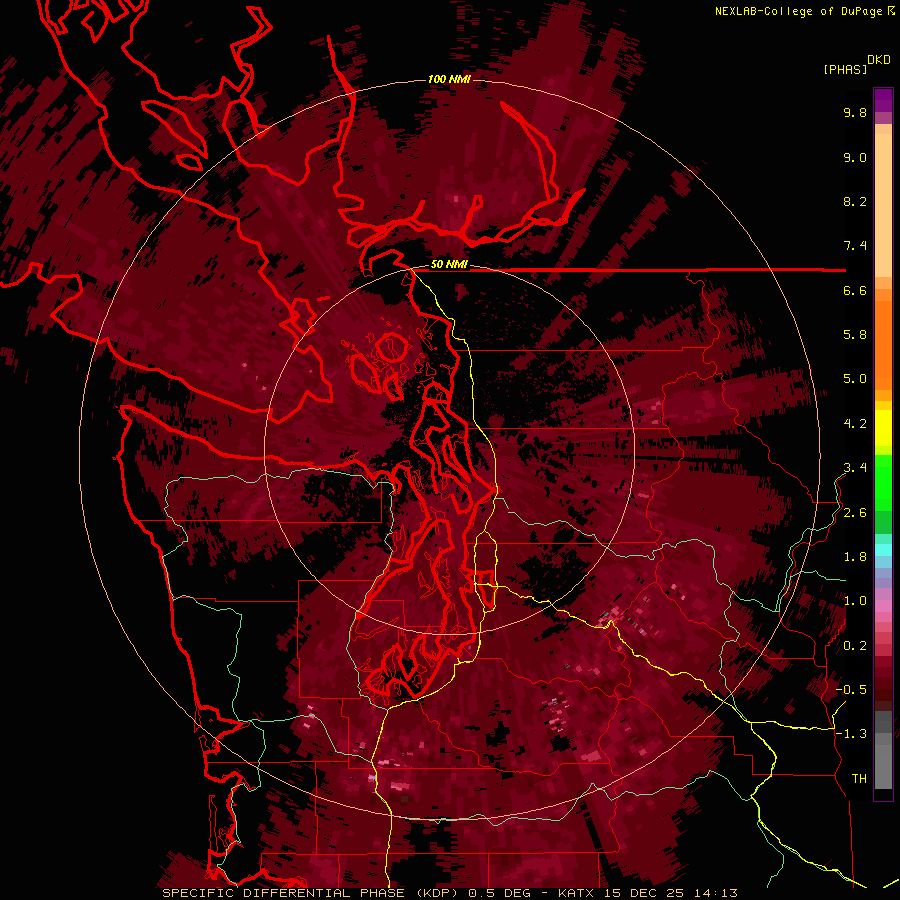This screenshot has height=900, width=900.
Task: Click the 4.2 legend value
Action: [855, 424]
